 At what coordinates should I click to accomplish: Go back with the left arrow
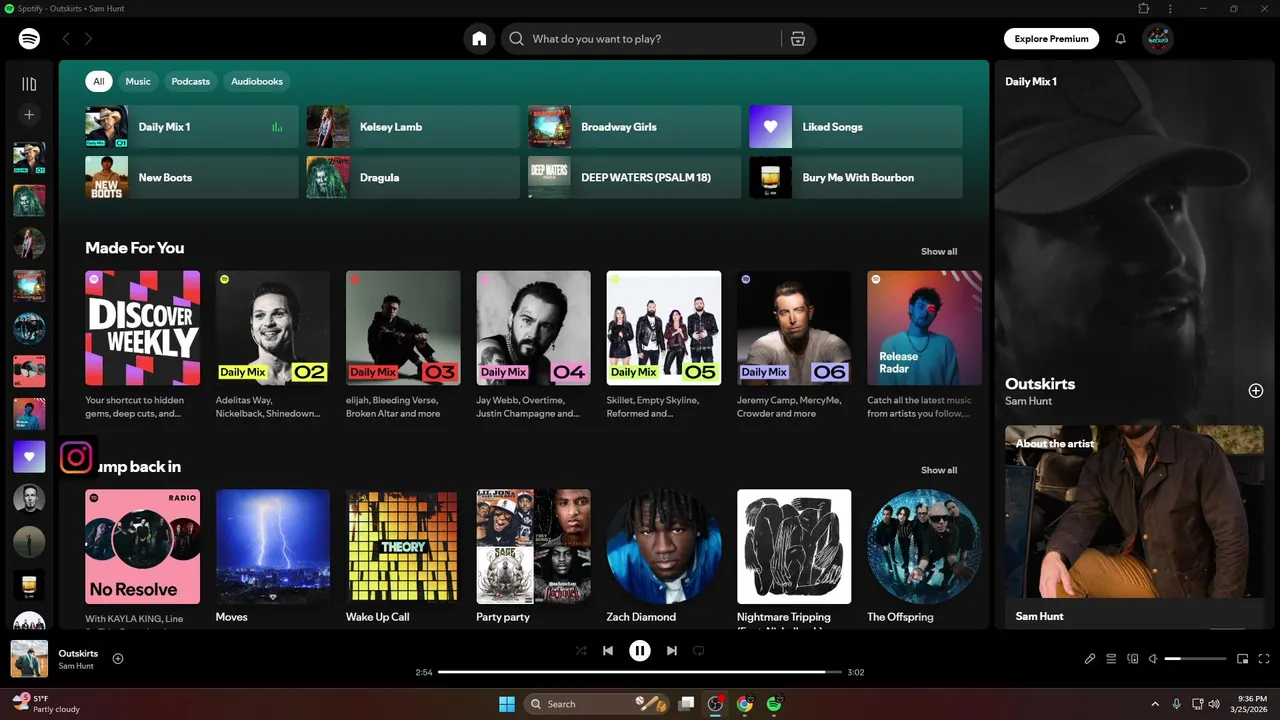66,39
